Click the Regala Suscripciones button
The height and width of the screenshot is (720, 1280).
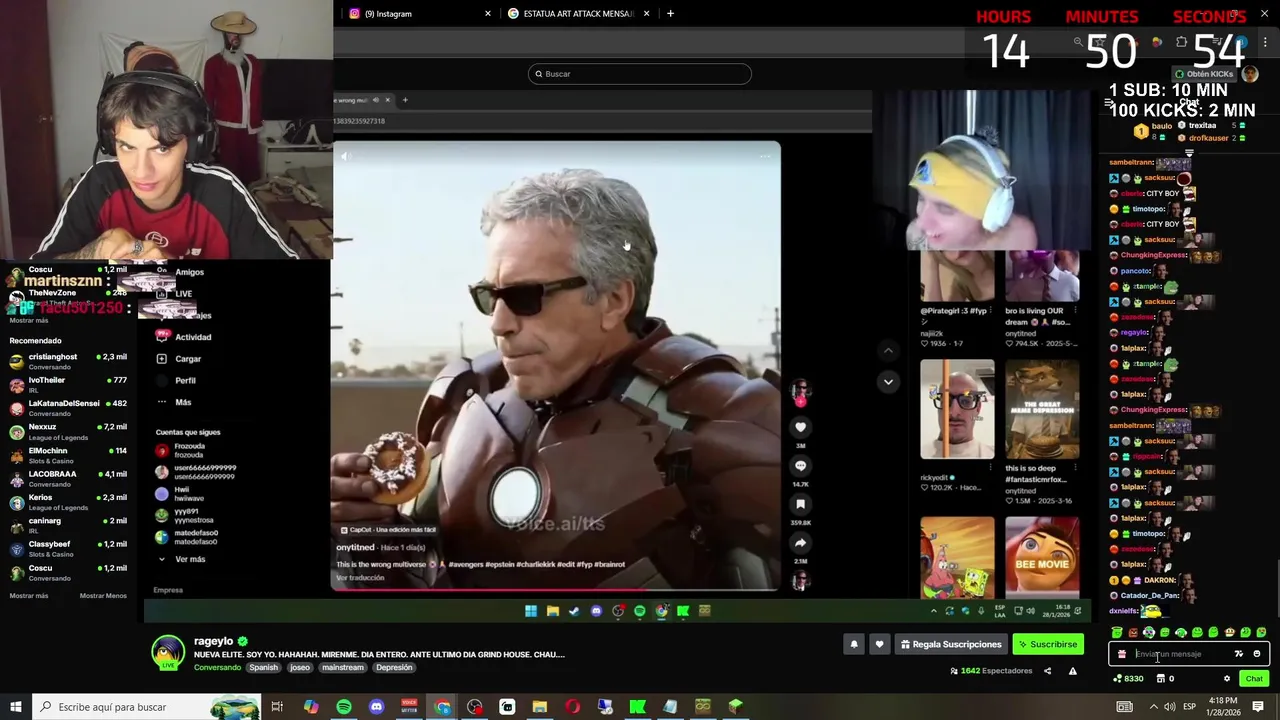(x=951, y=645)
